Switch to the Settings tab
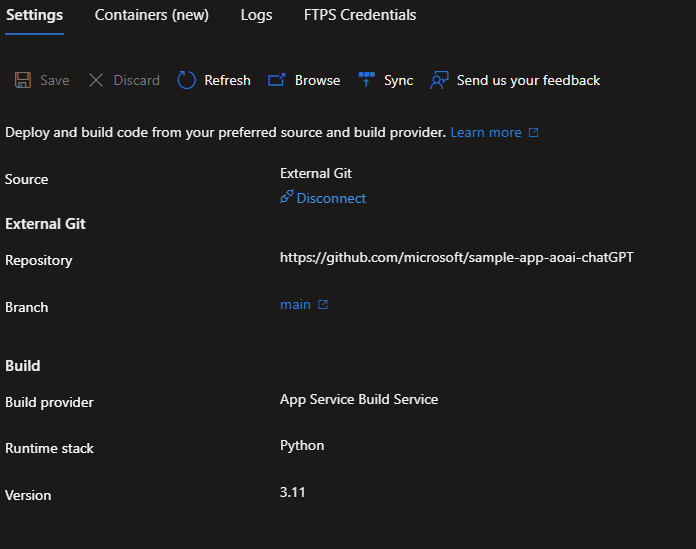Viewport: 696px width, 549px height. click(34, 15)
